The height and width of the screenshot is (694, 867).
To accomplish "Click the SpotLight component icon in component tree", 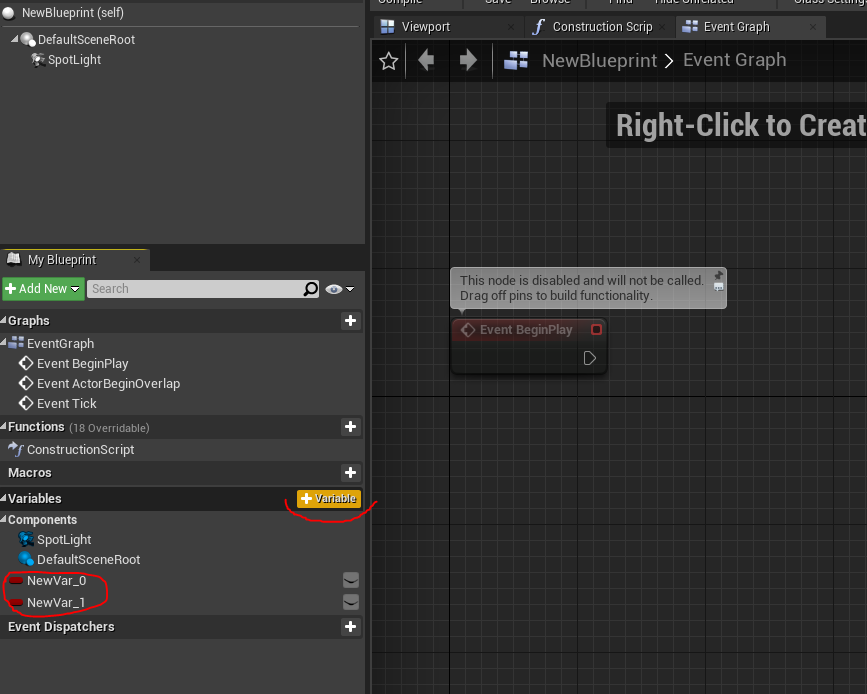I will click(x=38, y=60).
